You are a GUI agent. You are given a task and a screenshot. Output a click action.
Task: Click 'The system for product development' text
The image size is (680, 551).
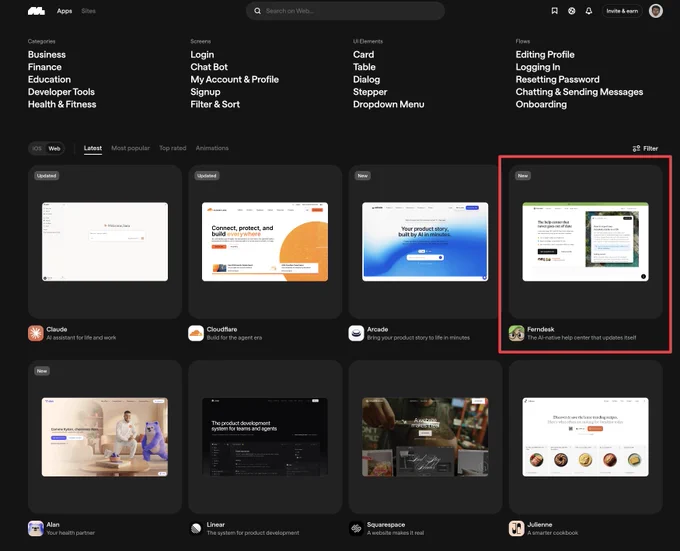[253, 533]
